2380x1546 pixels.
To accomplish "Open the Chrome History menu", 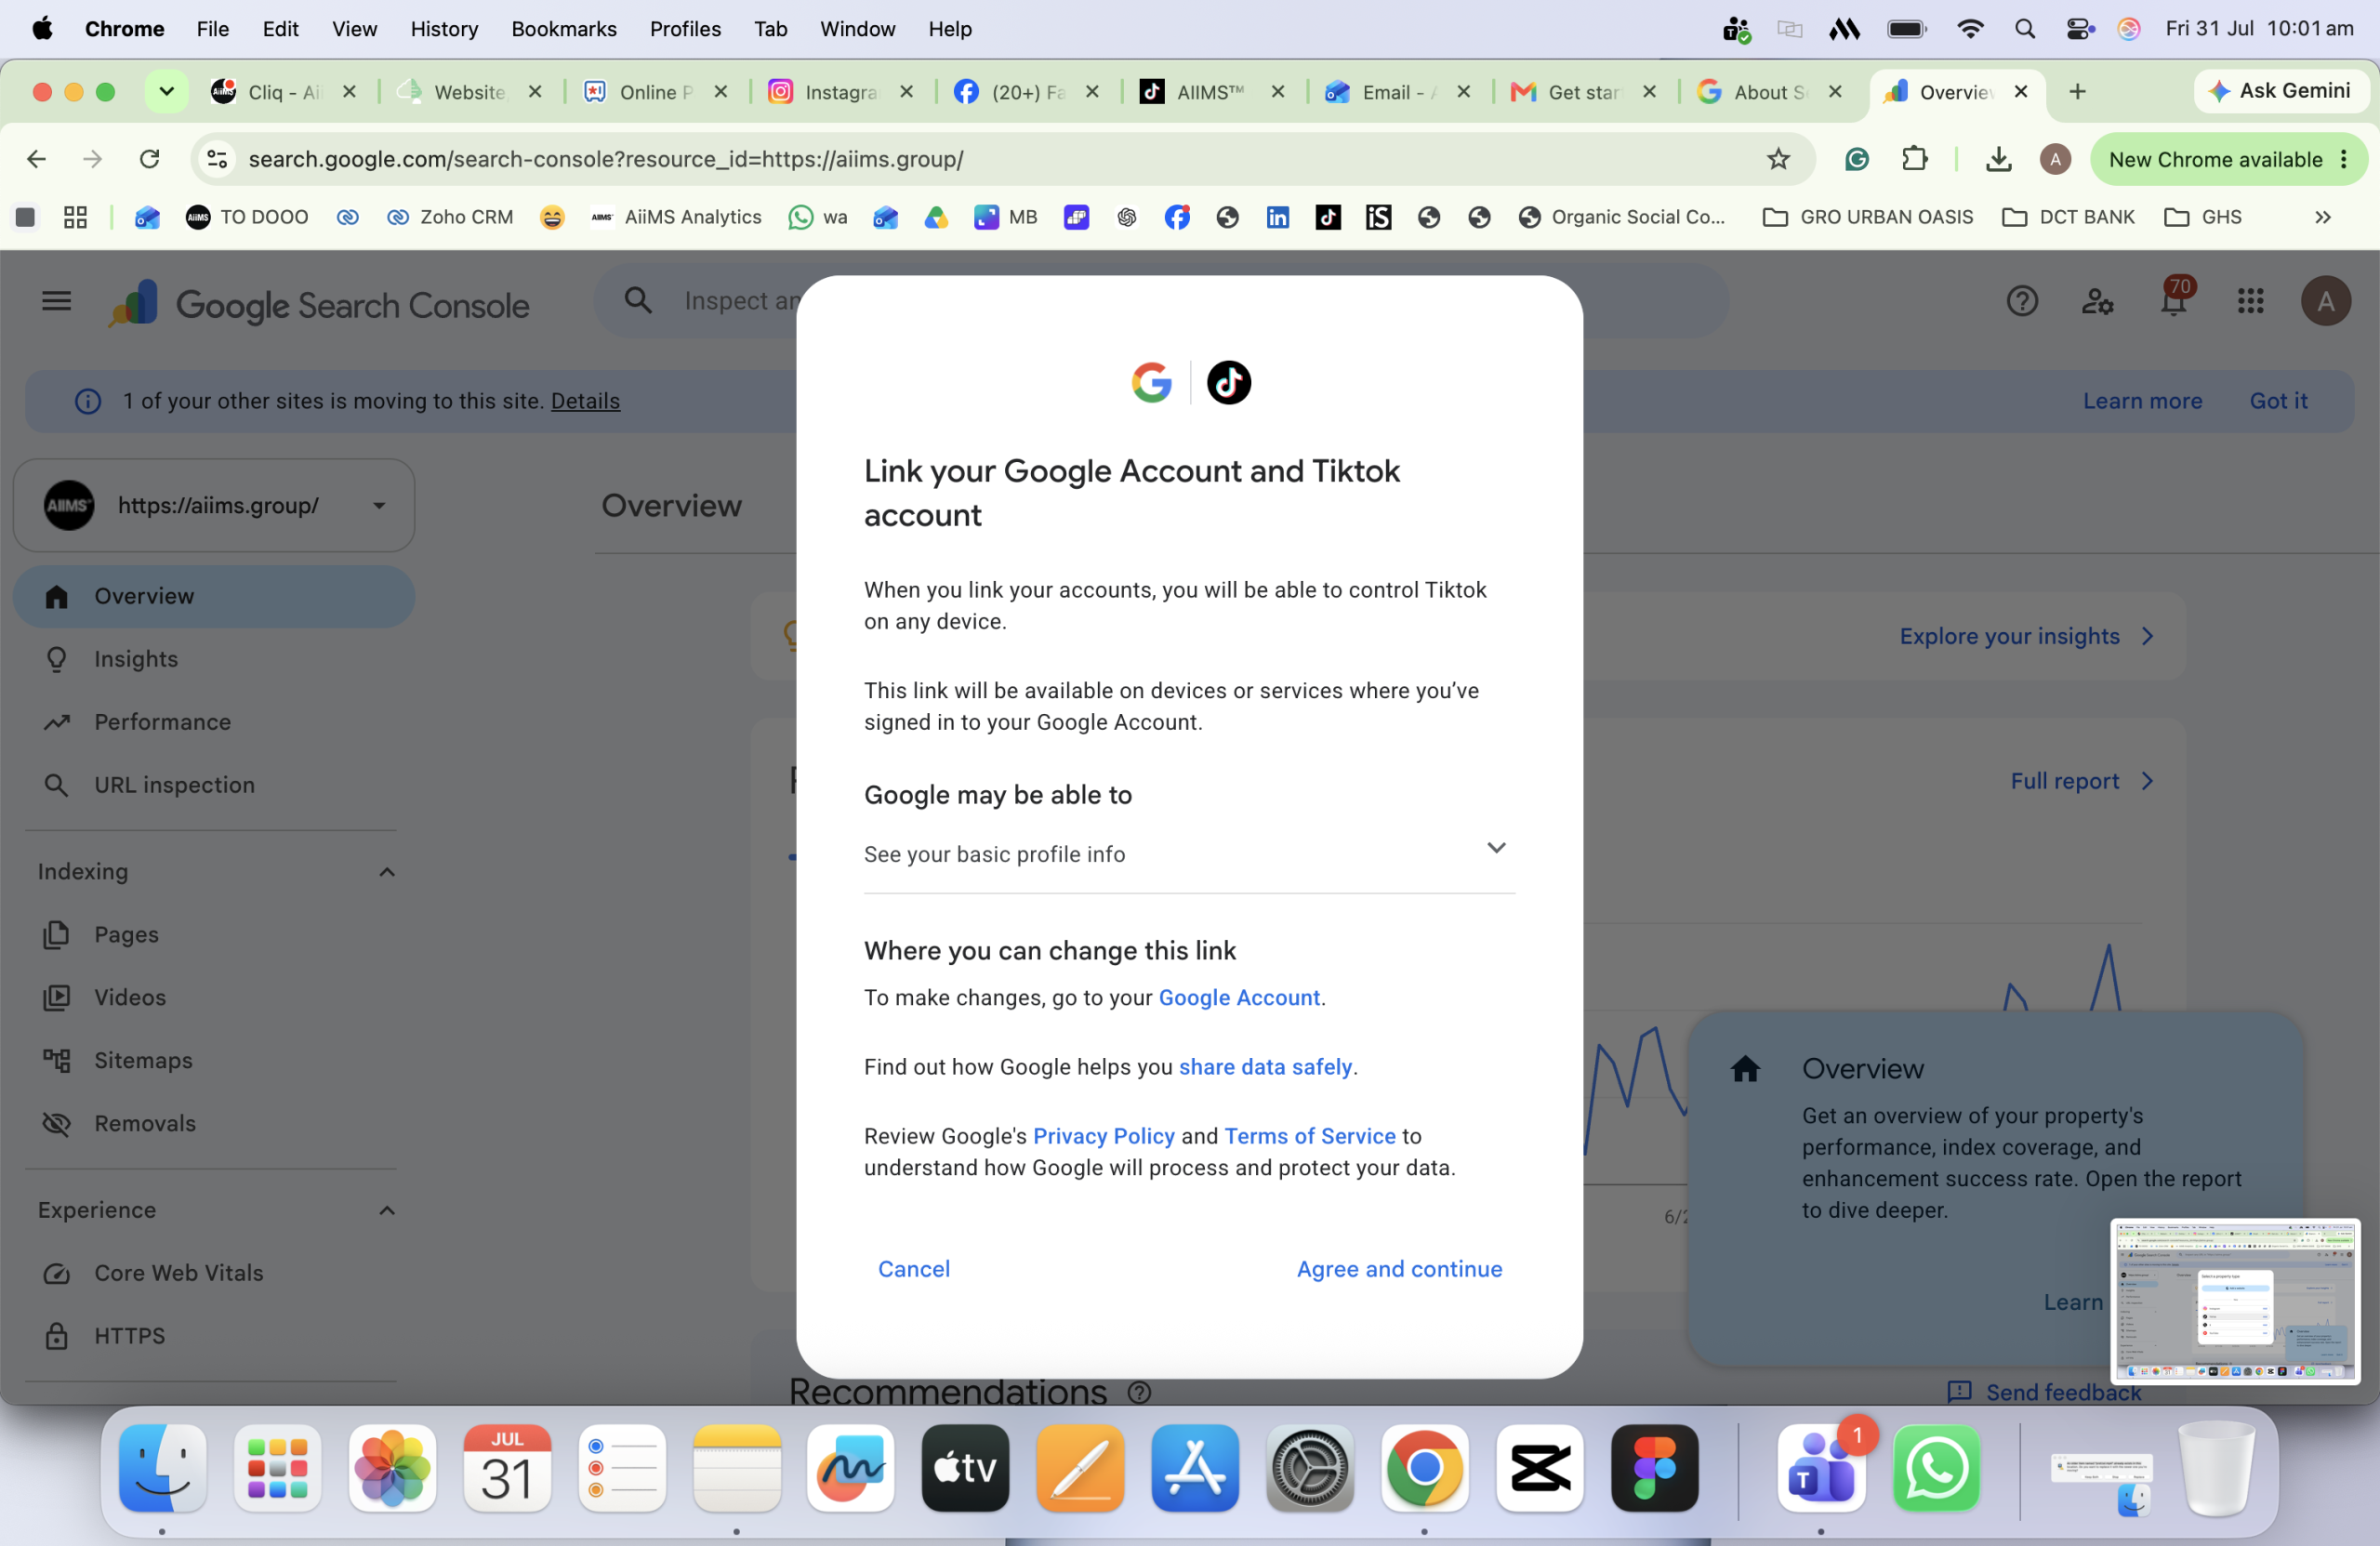I will (x=444, y=29).
